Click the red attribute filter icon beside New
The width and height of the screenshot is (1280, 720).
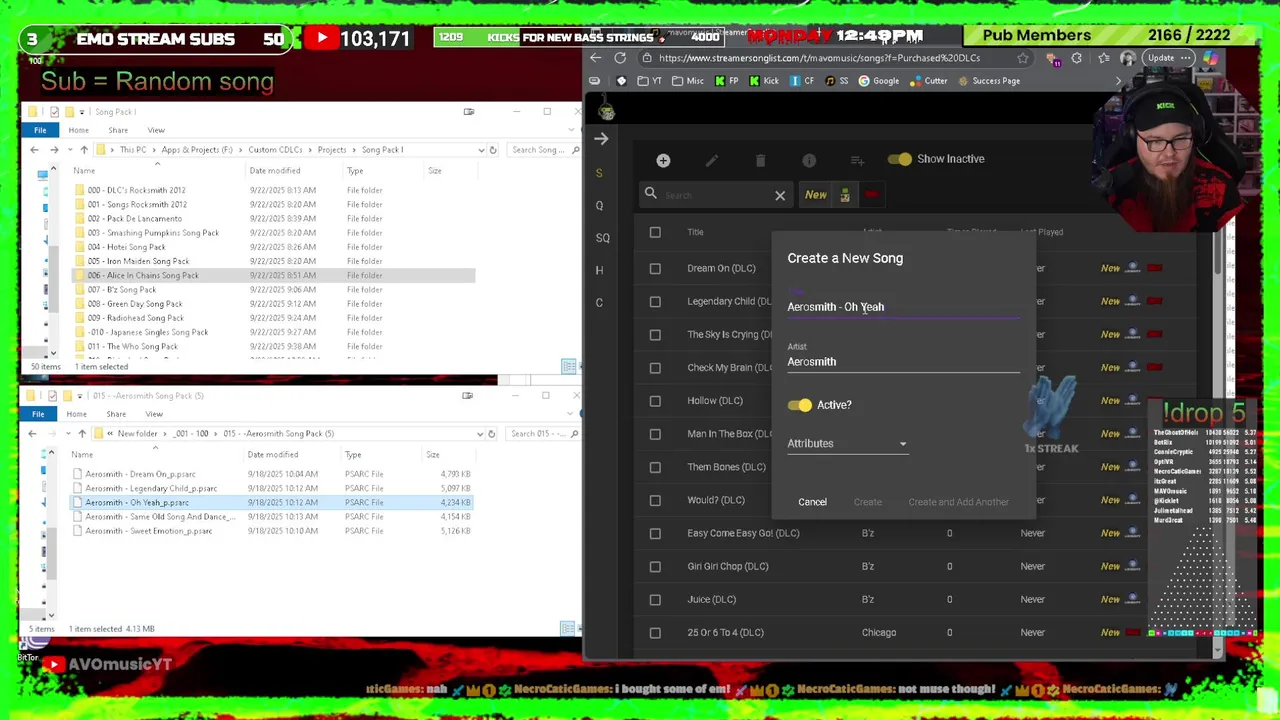872,195
